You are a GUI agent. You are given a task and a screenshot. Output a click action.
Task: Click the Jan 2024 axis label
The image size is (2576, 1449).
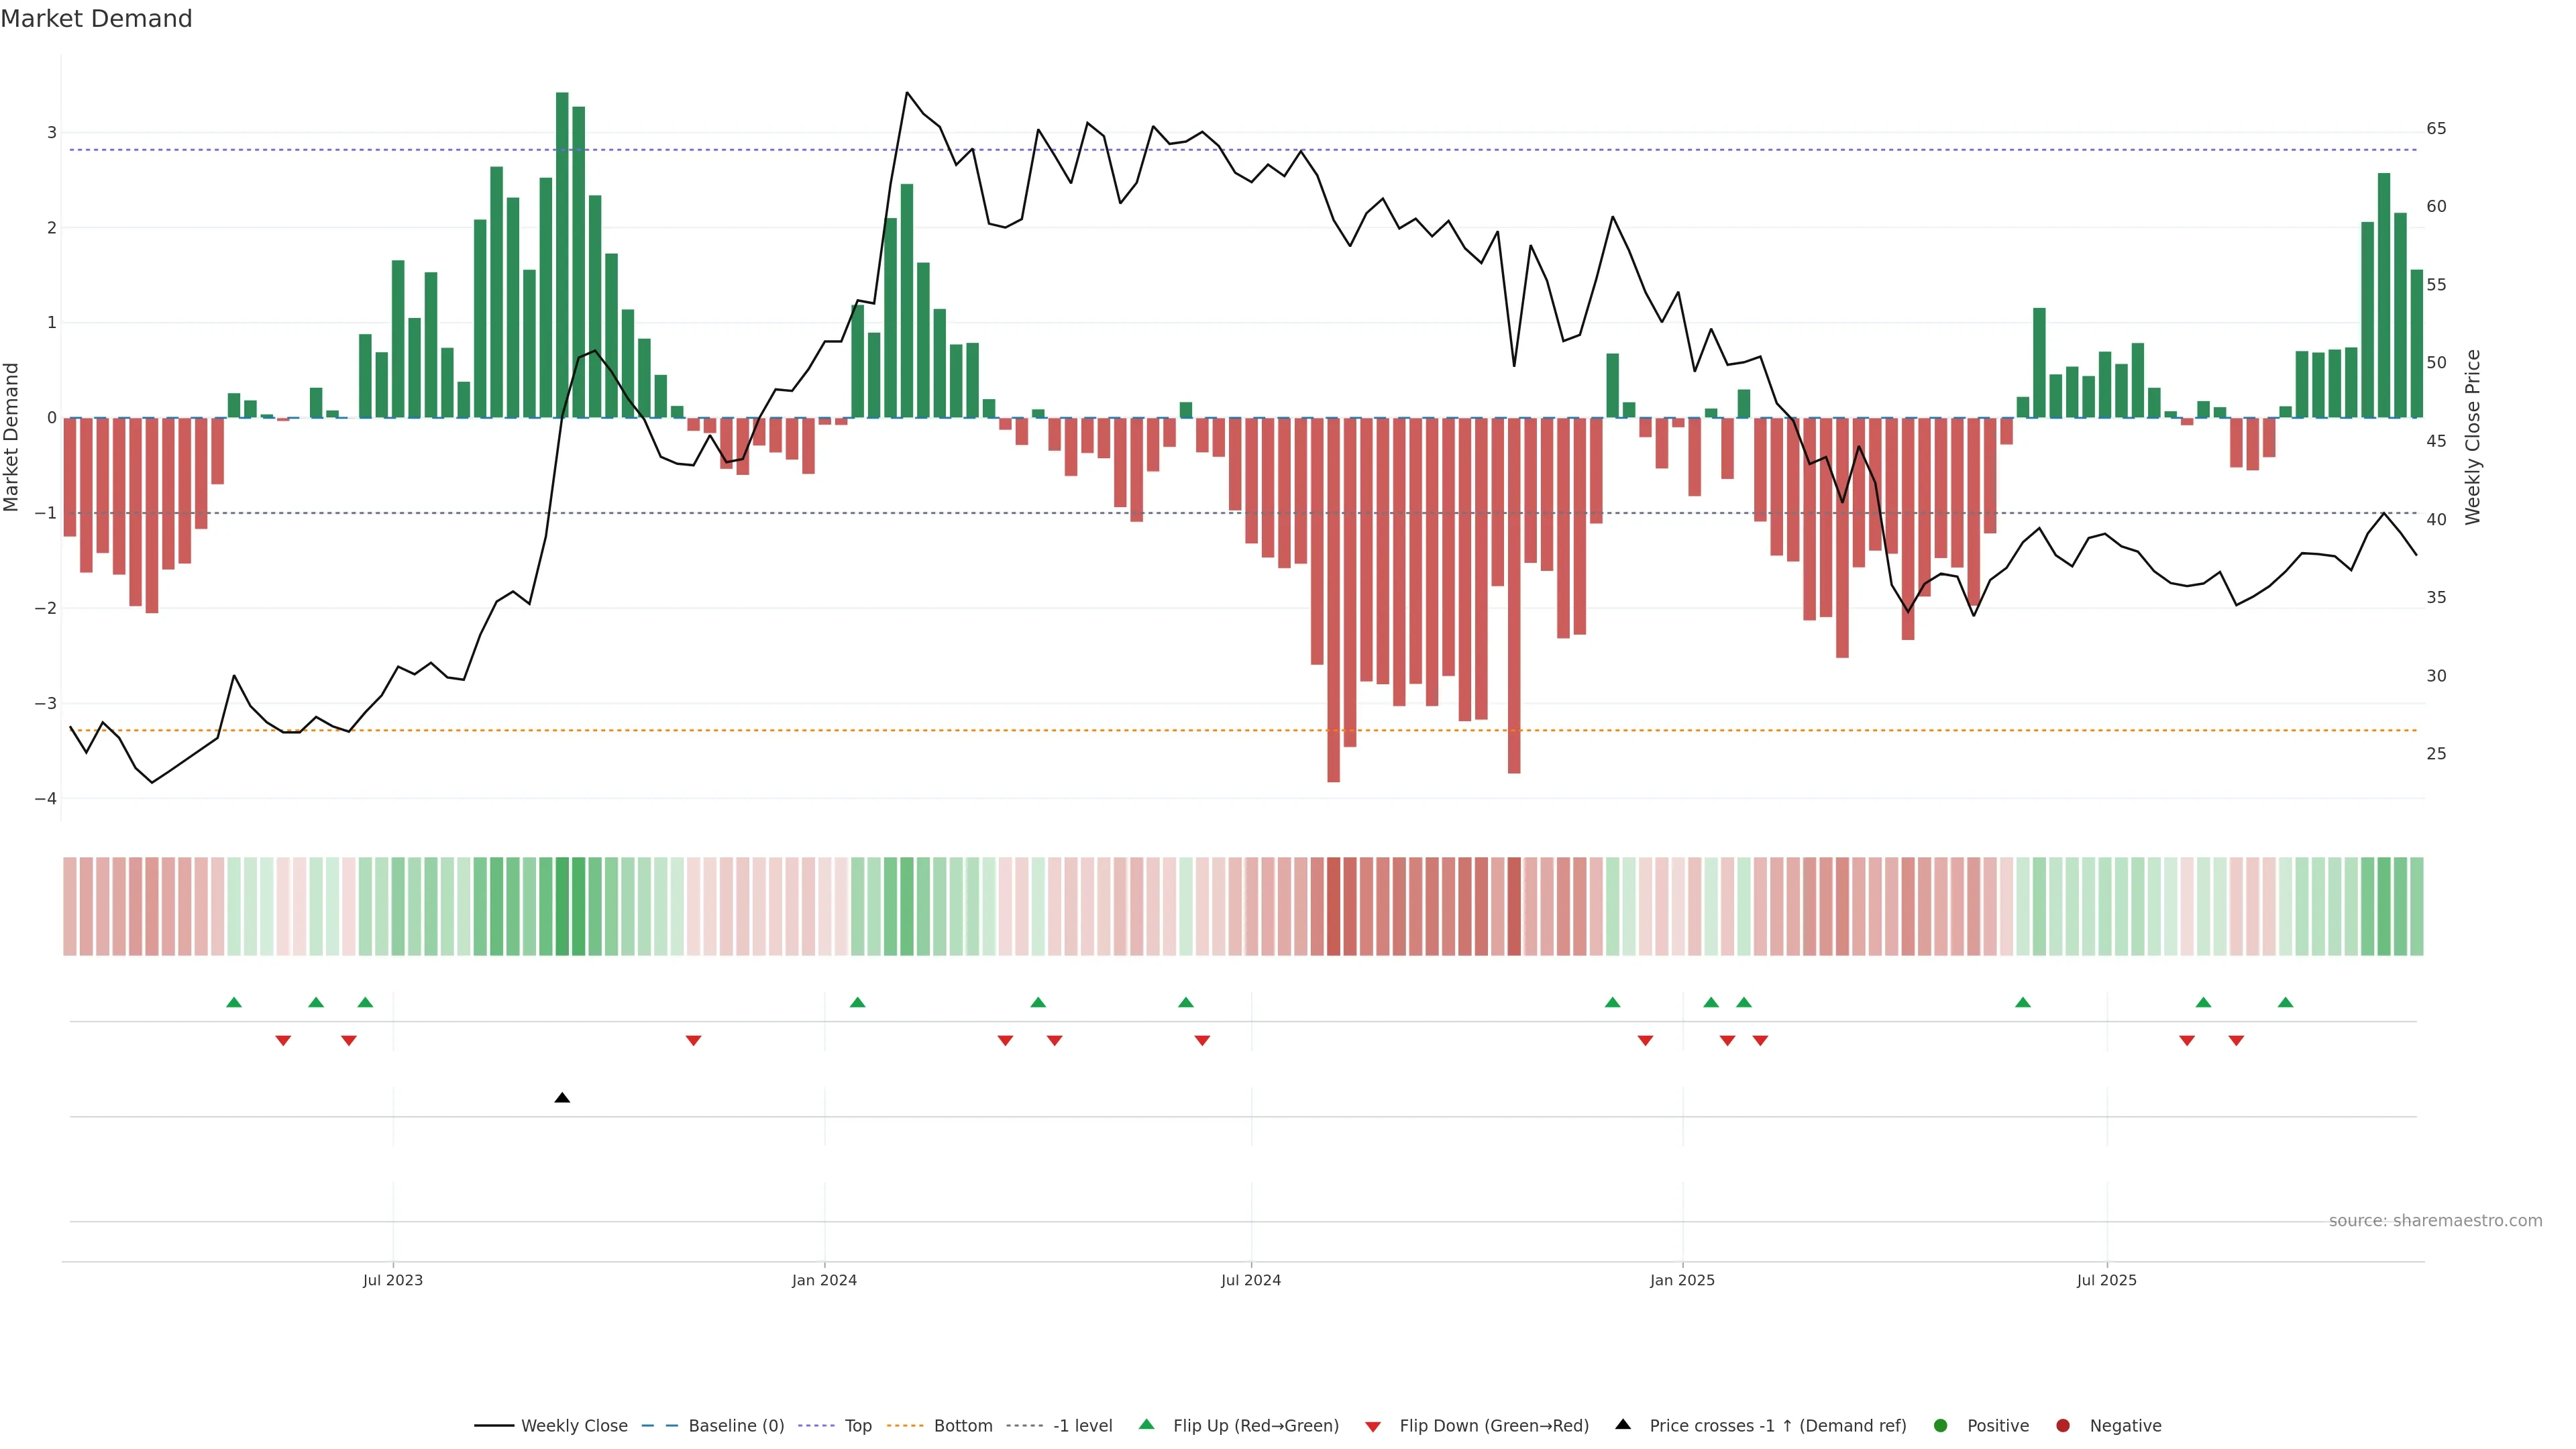[x=824, y=1280]
